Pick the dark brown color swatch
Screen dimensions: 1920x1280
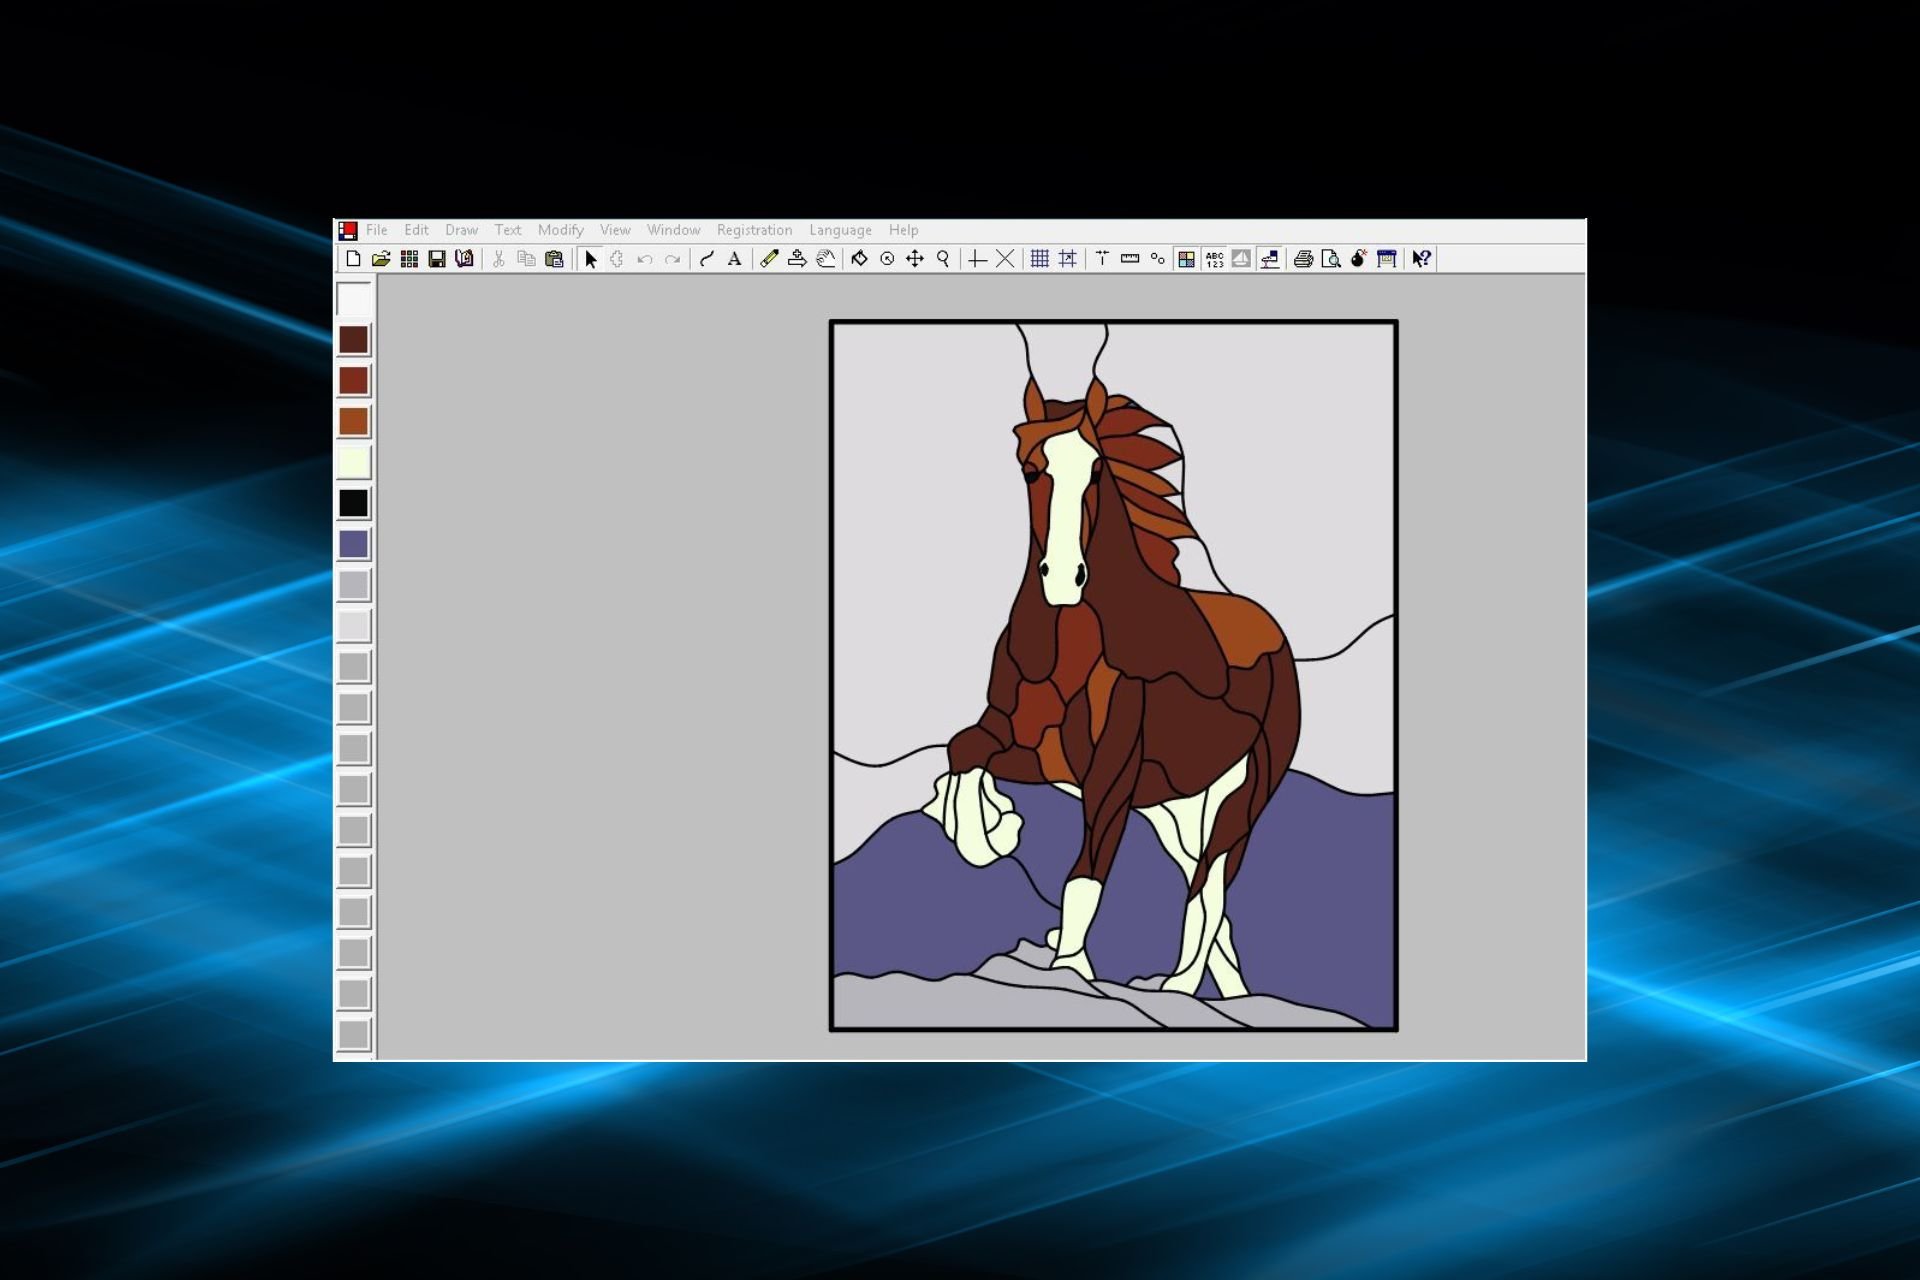pos(353,340)
